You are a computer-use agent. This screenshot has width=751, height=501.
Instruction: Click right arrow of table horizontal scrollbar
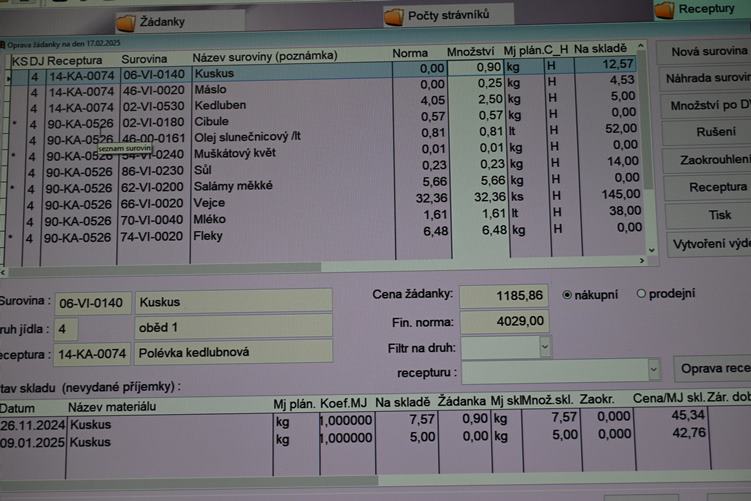(642, 261)
